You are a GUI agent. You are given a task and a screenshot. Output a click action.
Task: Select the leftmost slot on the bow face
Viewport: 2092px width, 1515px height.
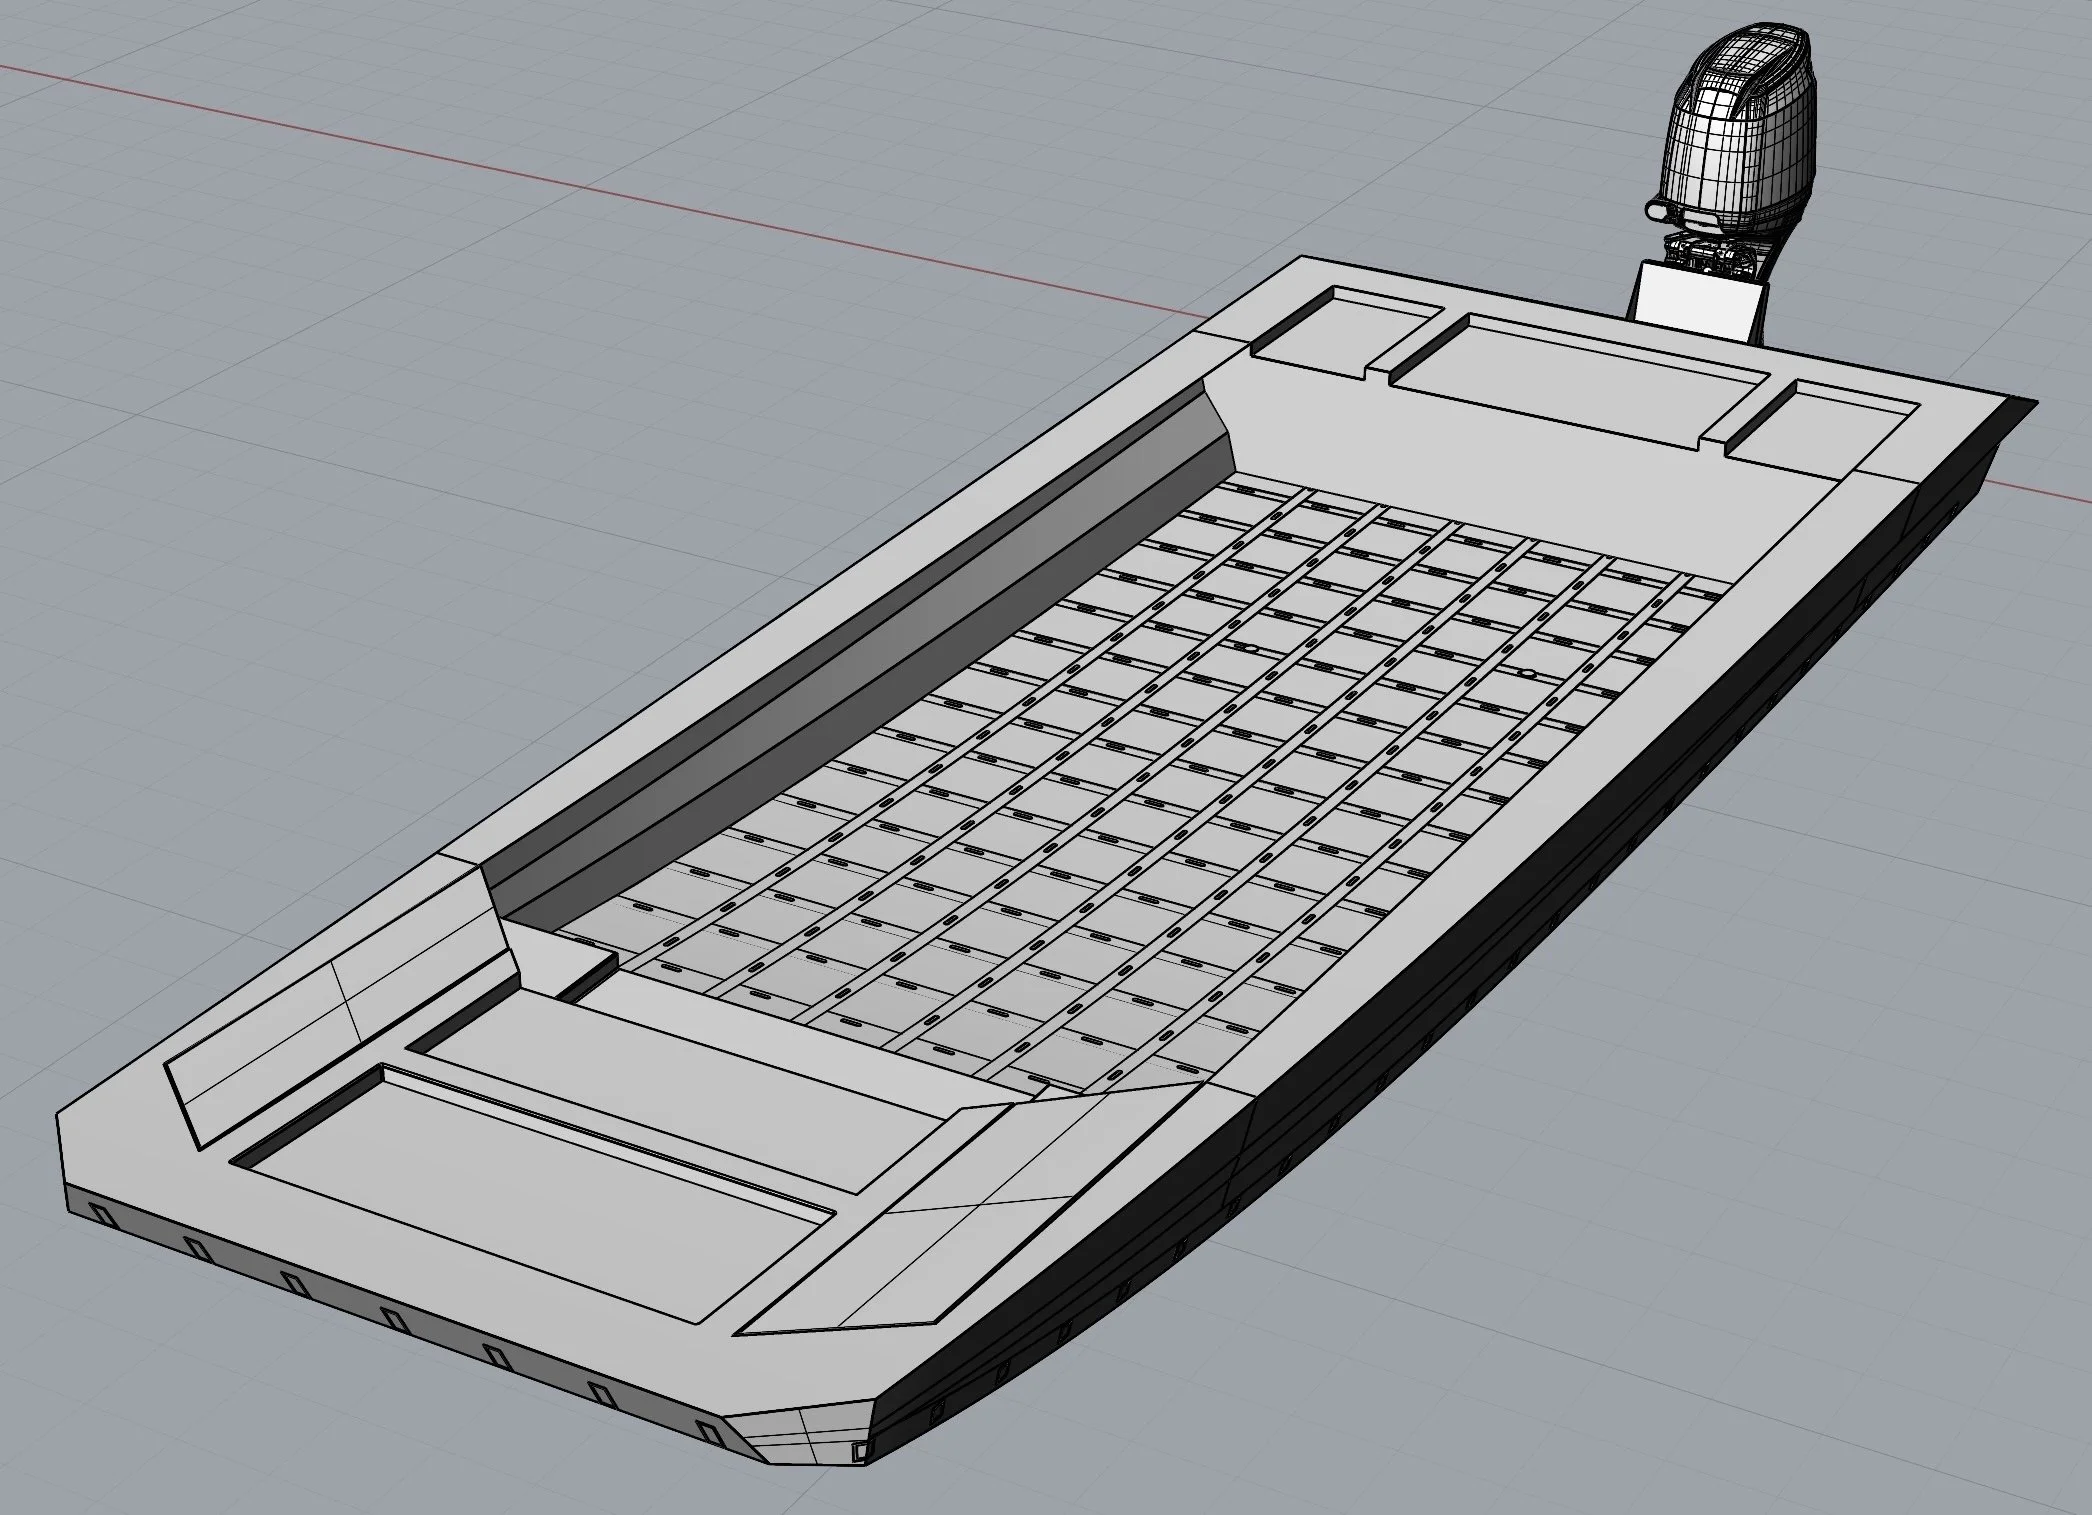(102, 1214)
